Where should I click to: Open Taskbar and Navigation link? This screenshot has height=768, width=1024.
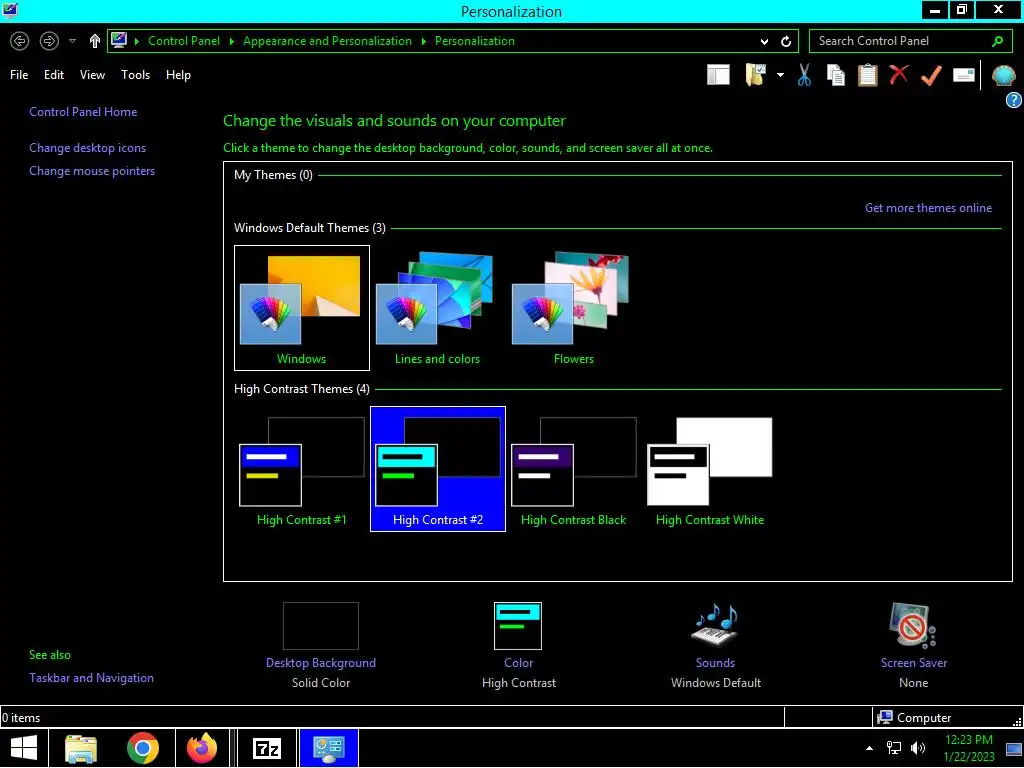click(x=91, y=678)
